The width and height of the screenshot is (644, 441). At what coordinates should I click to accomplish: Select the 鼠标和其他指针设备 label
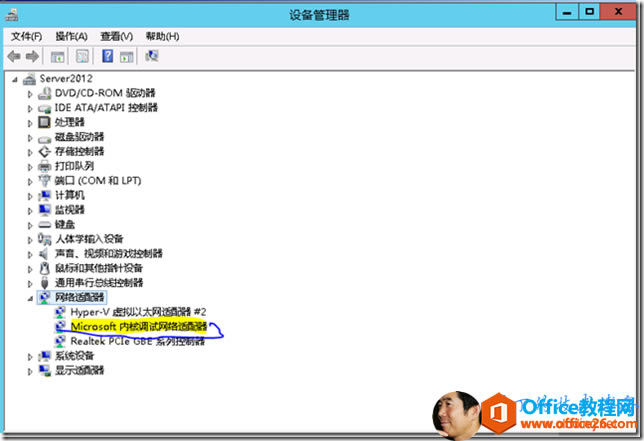tap(99, 268)
